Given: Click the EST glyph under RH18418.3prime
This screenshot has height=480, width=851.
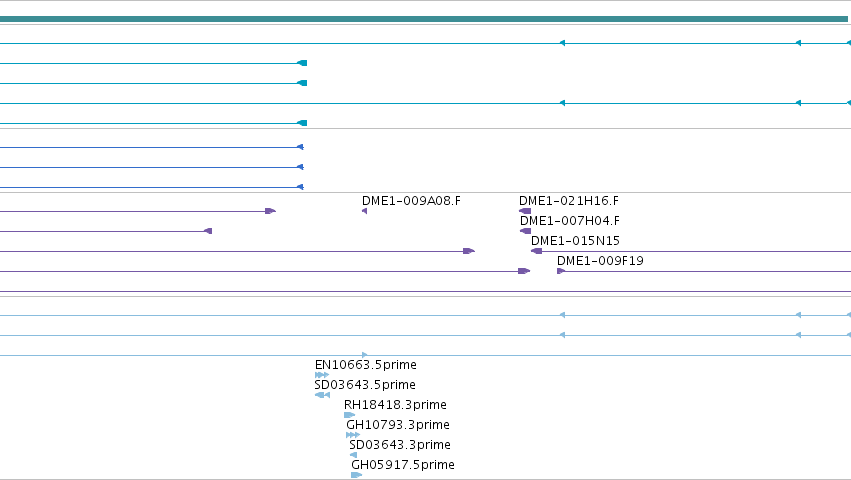Looking at the screenshot, I should 350,415.
